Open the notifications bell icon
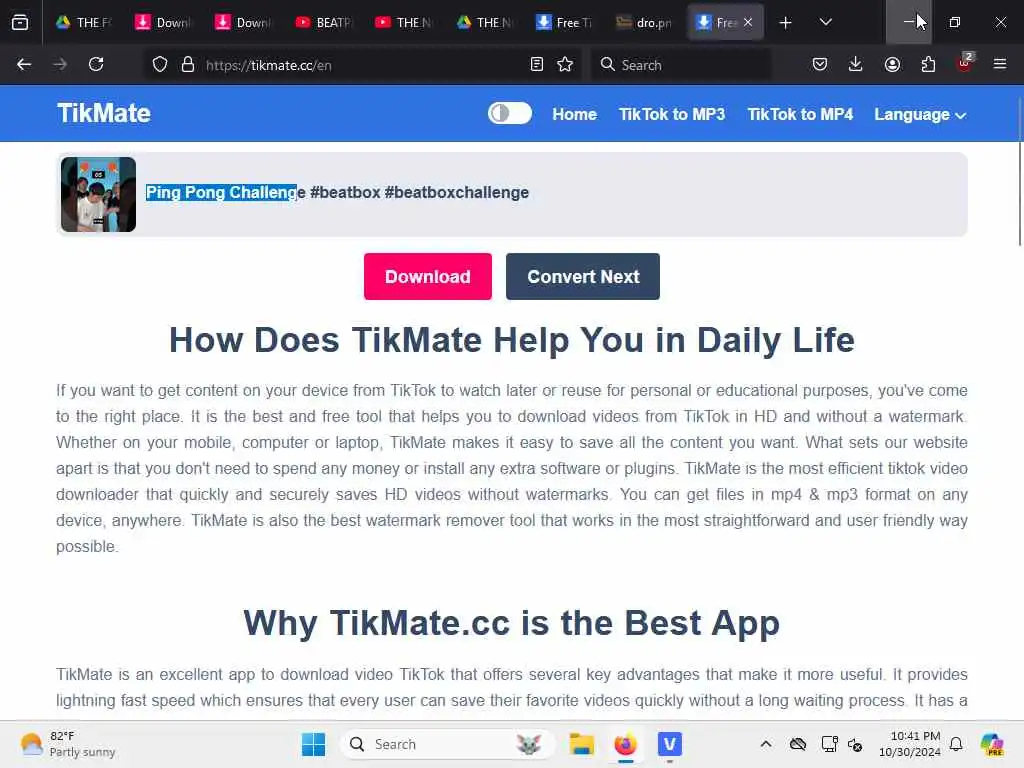Screen dimensions: 1024x768 point(956,744)
